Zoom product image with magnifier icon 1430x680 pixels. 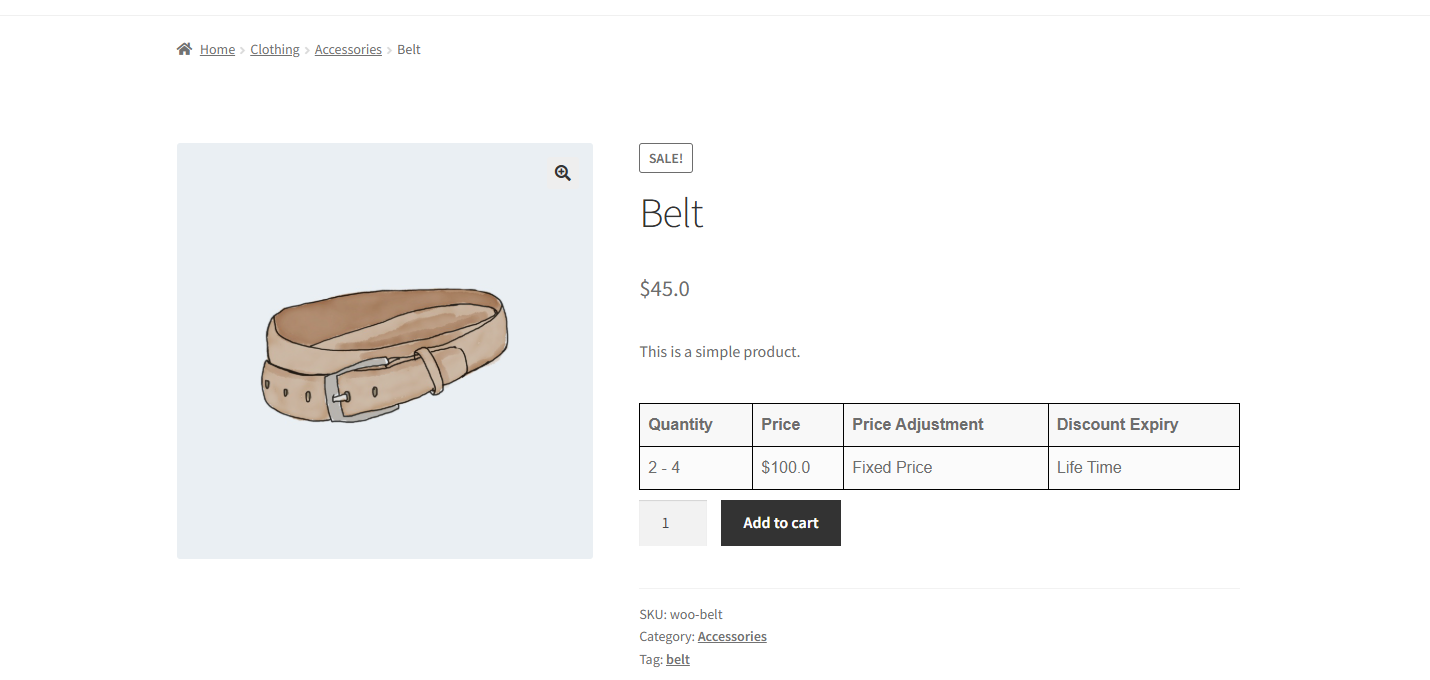coord(563,173)
